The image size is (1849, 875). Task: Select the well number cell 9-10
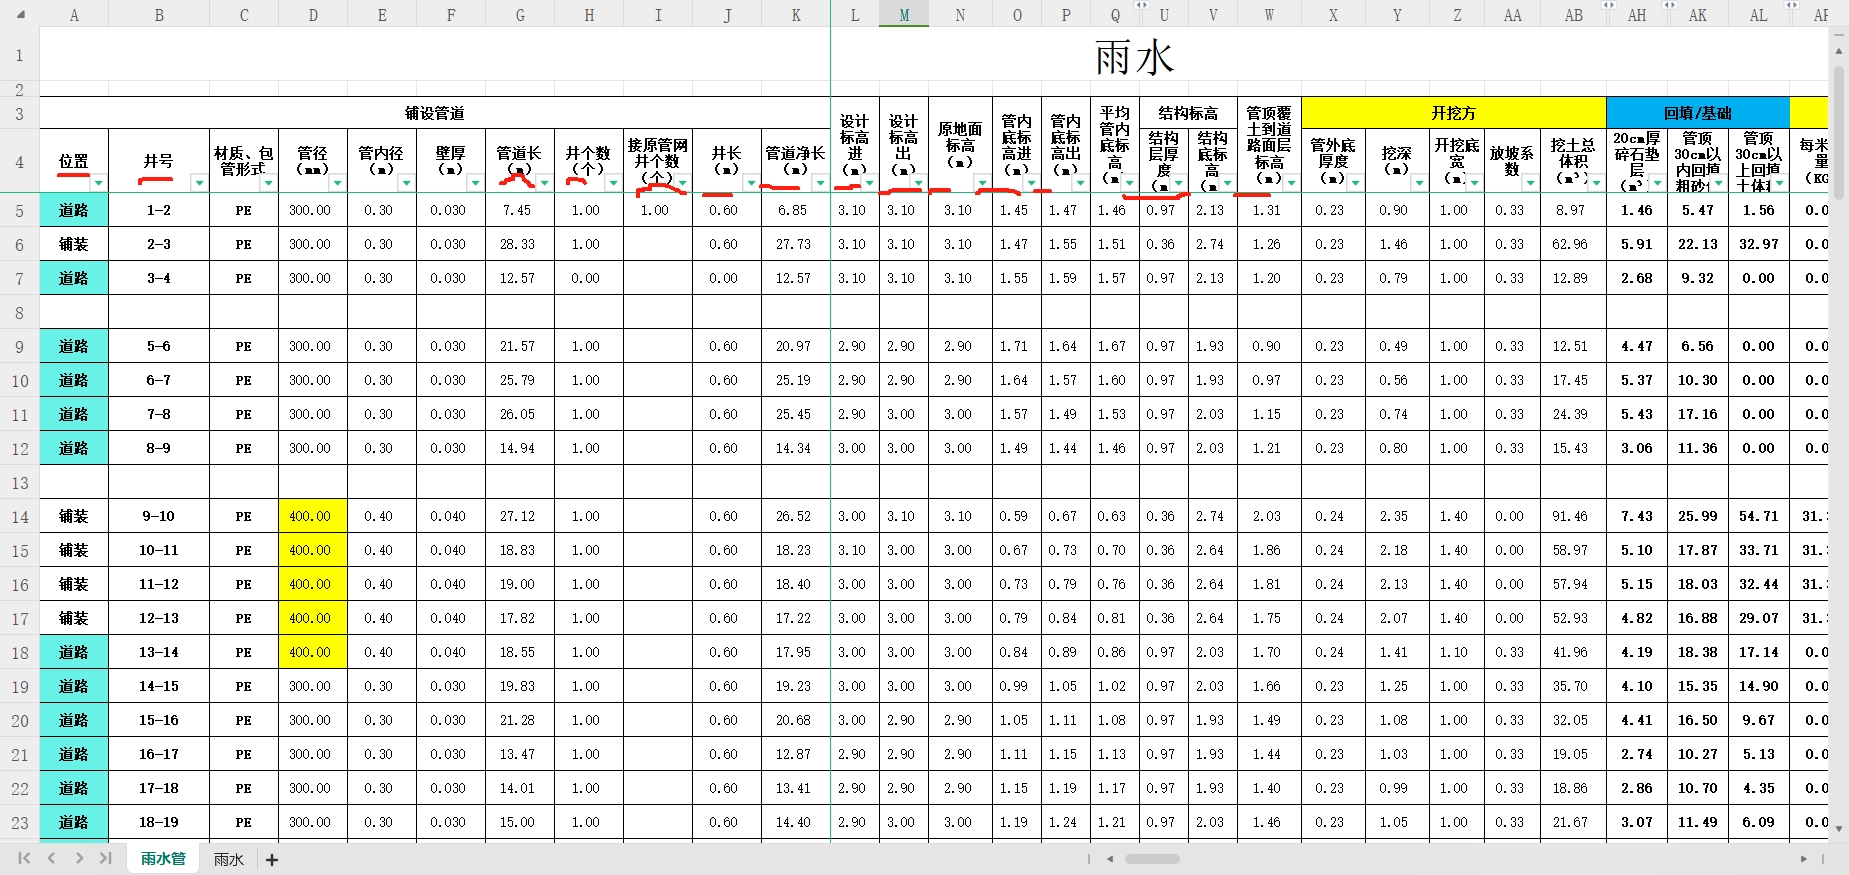(x=158, y=516)
